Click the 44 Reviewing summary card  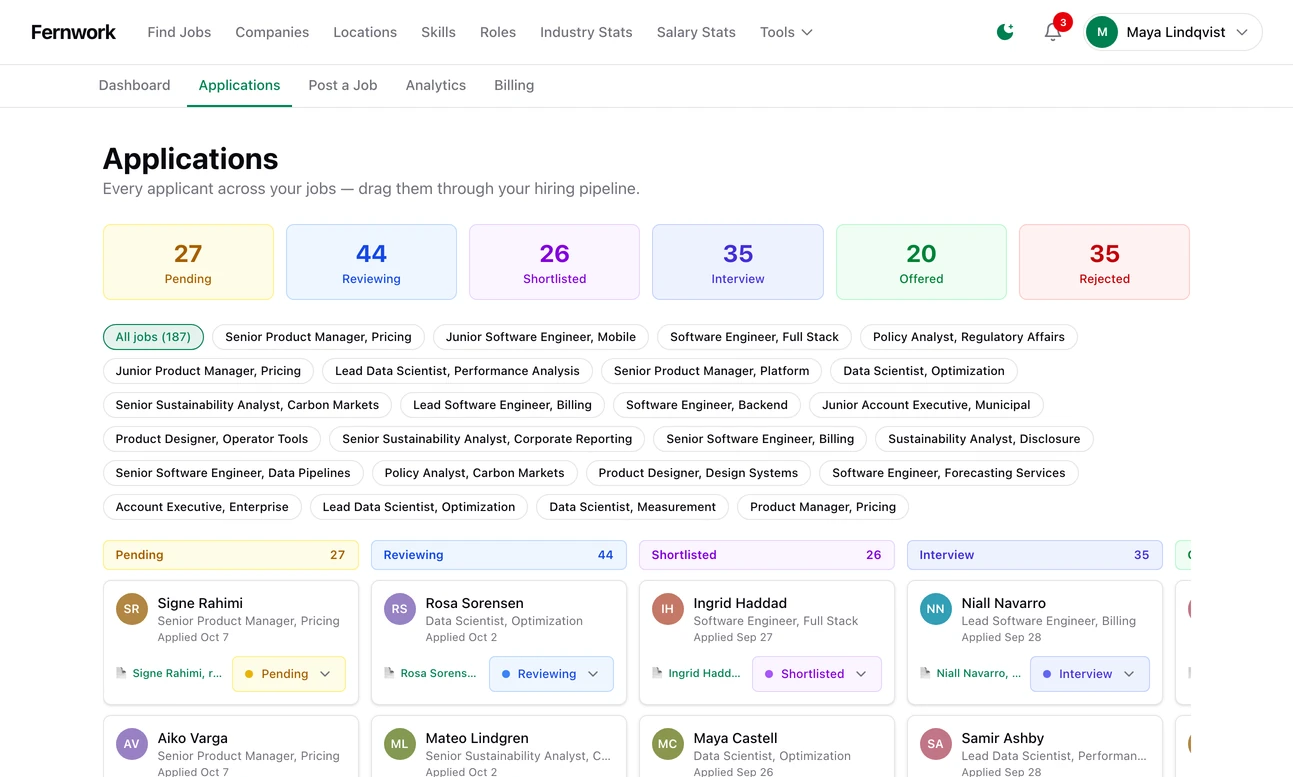[x=371, y=262]
